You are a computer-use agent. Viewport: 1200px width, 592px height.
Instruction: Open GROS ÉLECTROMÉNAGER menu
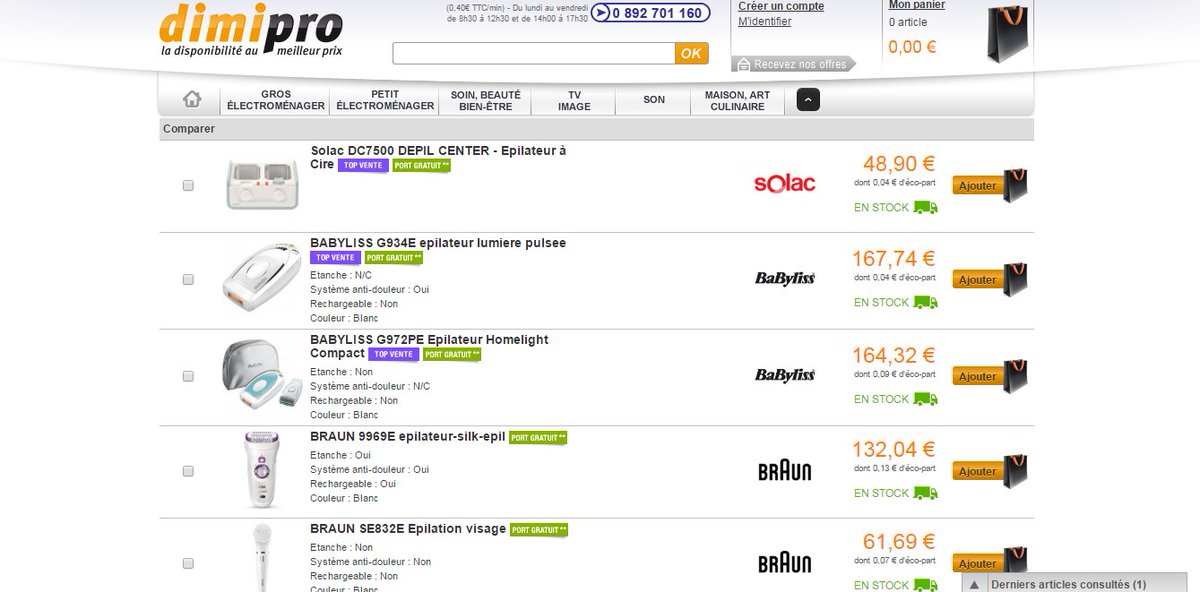pyautogui.click(x=276, y=100)
